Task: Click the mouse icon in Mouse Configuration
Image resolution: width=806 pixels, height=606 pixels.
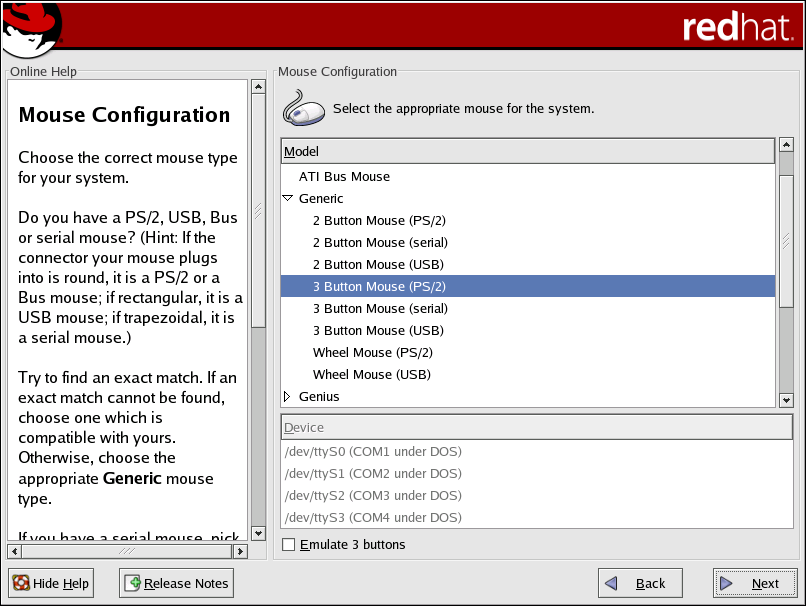Action: click(304, 108)
